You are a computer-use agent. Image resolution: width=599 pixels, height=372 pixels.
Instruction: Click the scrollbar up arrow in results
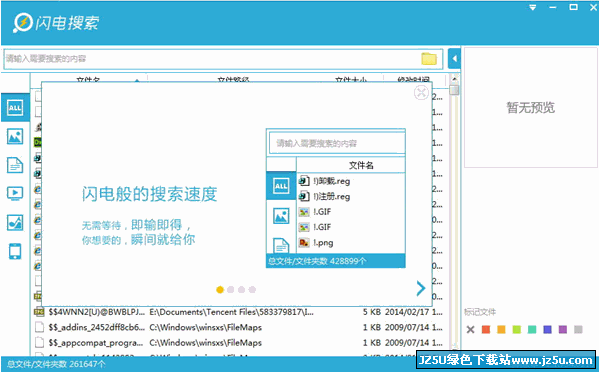click(454, 79)
